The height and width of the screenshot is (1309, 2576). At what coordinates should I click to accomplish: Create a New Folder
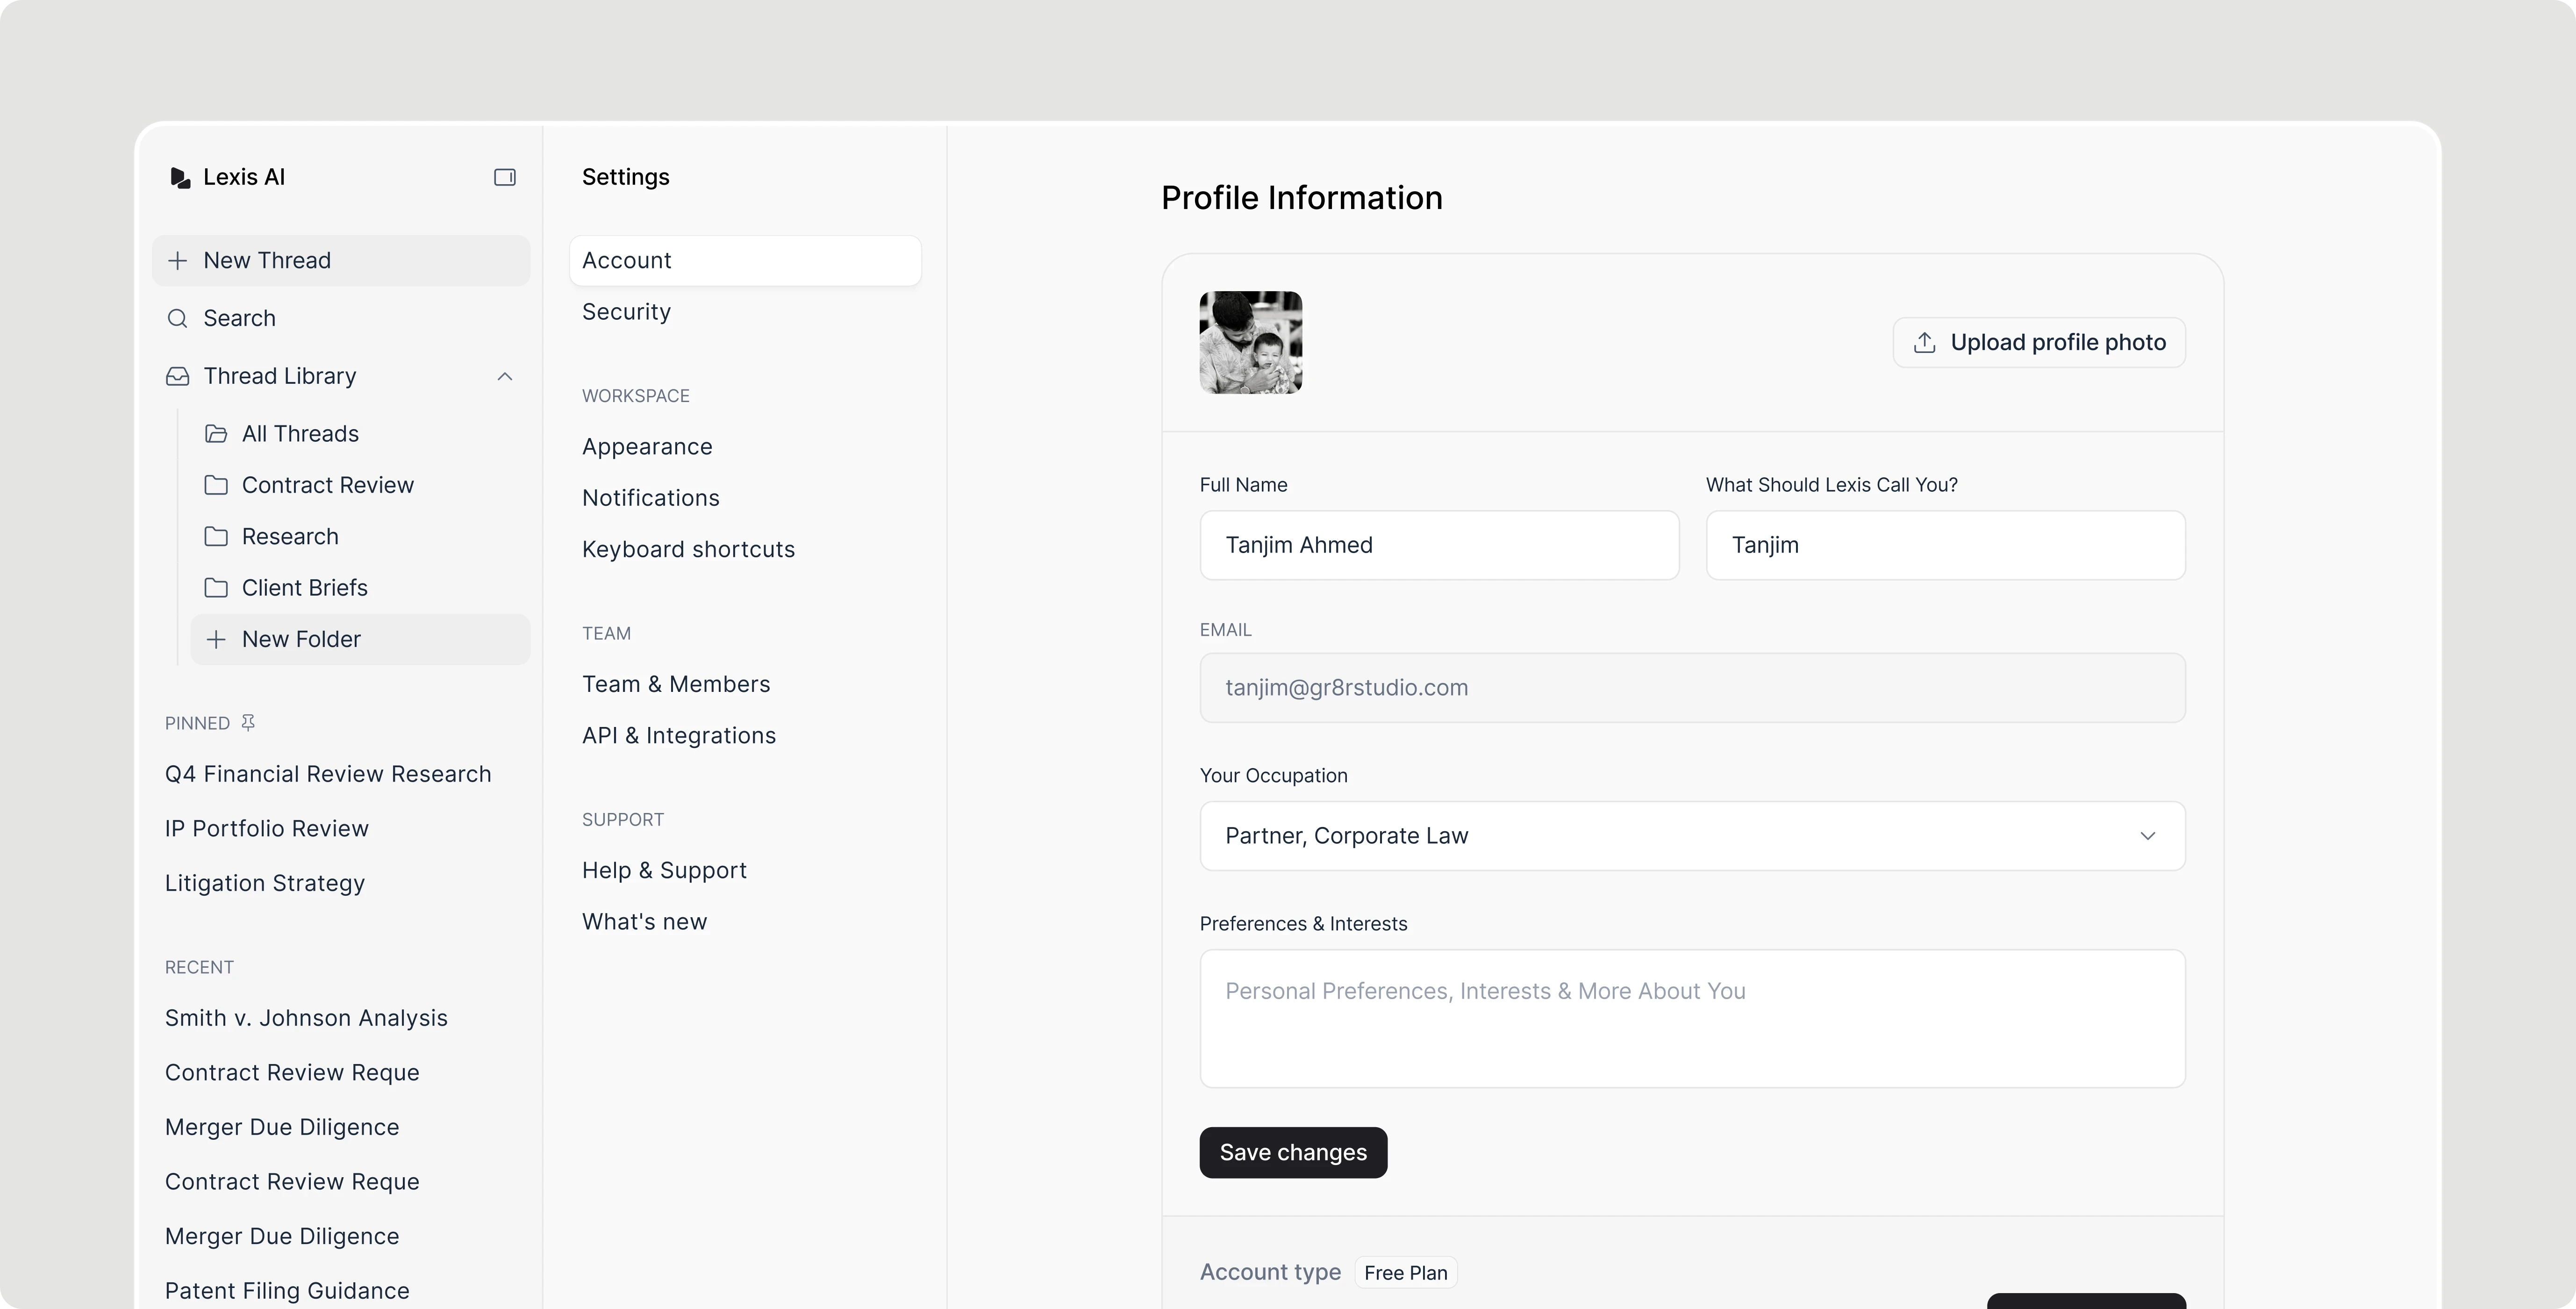(360, 640)
